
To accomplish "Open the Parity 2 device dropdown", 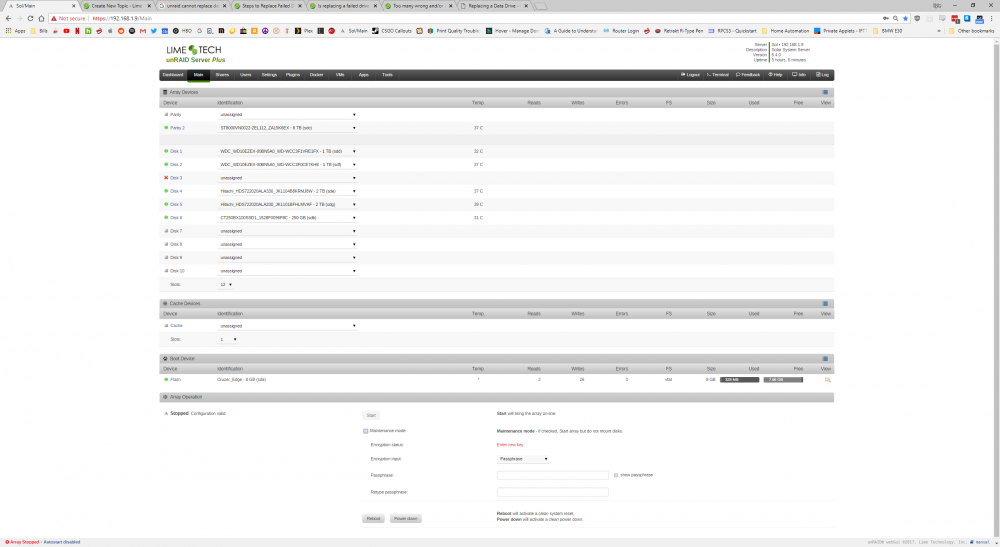I will coord(287,128).
